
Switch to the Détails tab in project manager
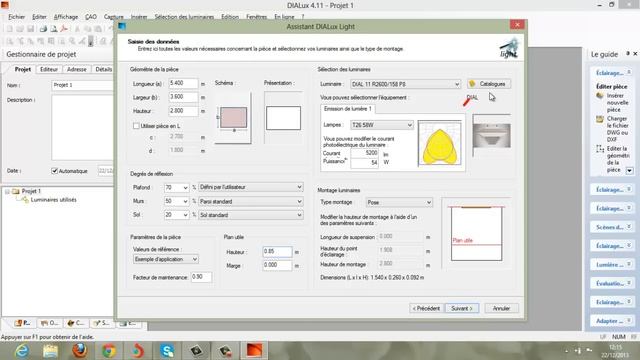pos(103,69)
